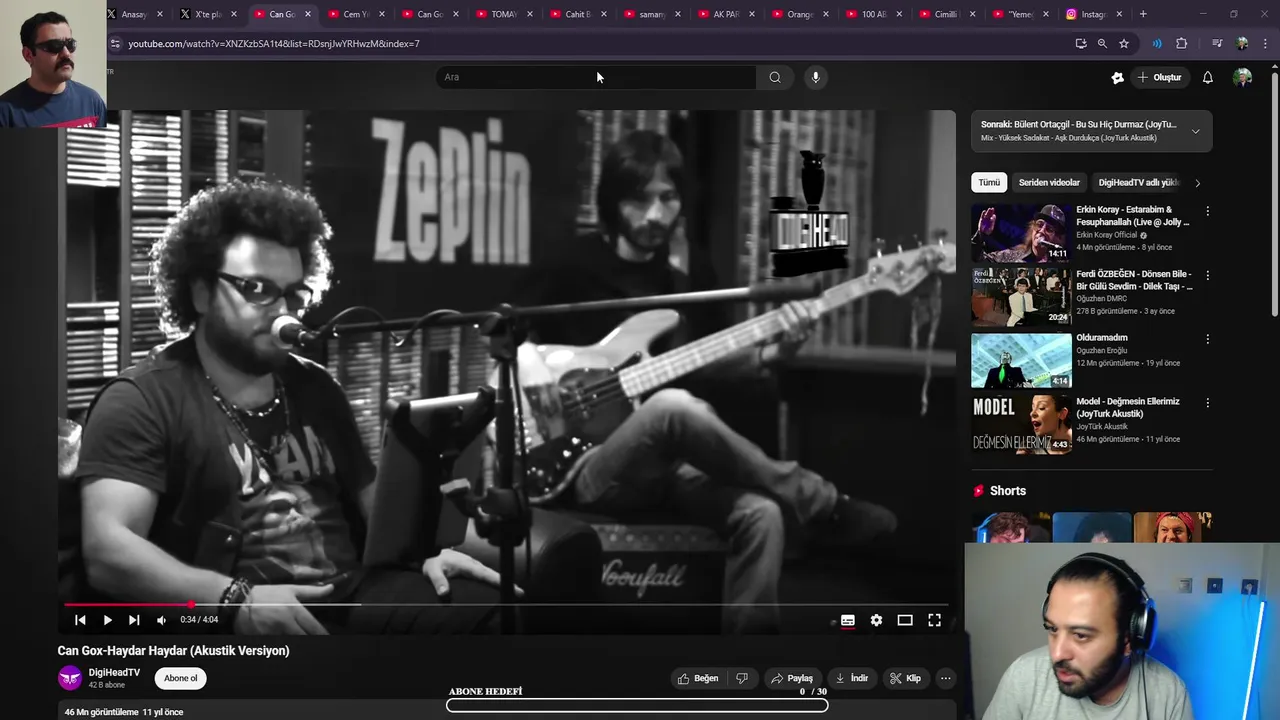Open options for the Model video
This screenshot has width=1280, height=720.
[x=1207, y=403]
